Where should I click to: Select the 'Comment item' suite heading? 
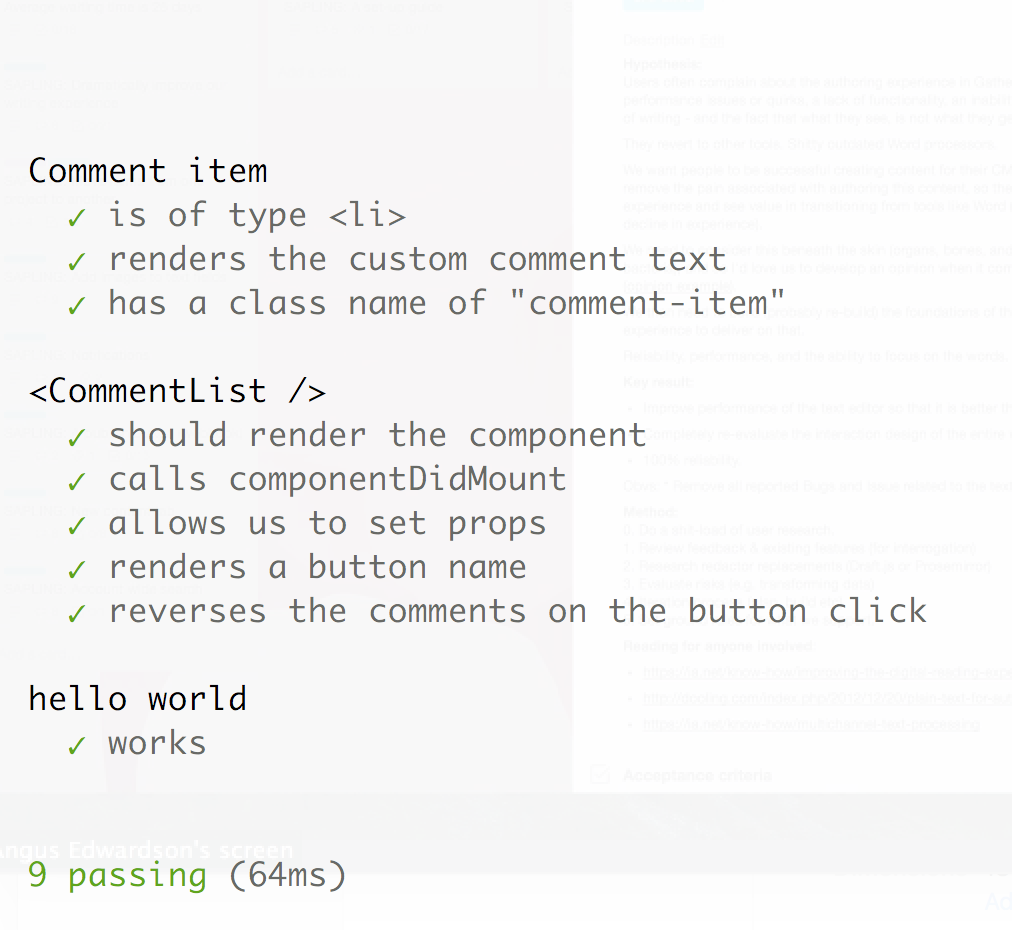(x=148, y=172)
